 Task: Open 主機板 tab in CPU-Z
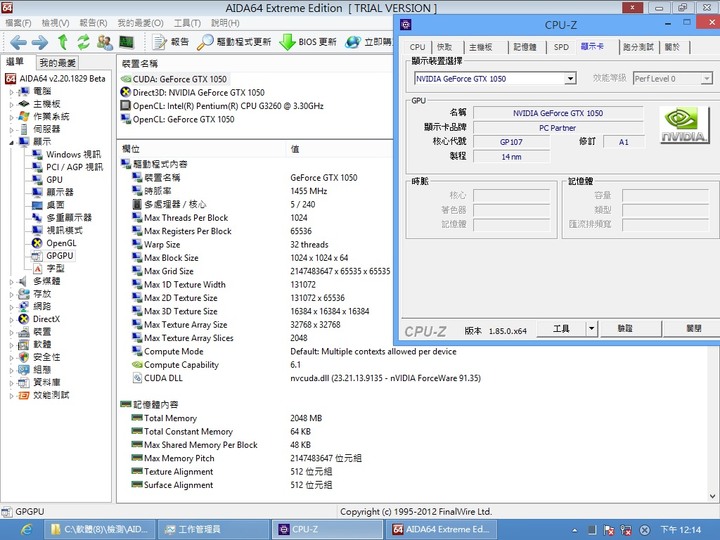[x=480, y=47]
